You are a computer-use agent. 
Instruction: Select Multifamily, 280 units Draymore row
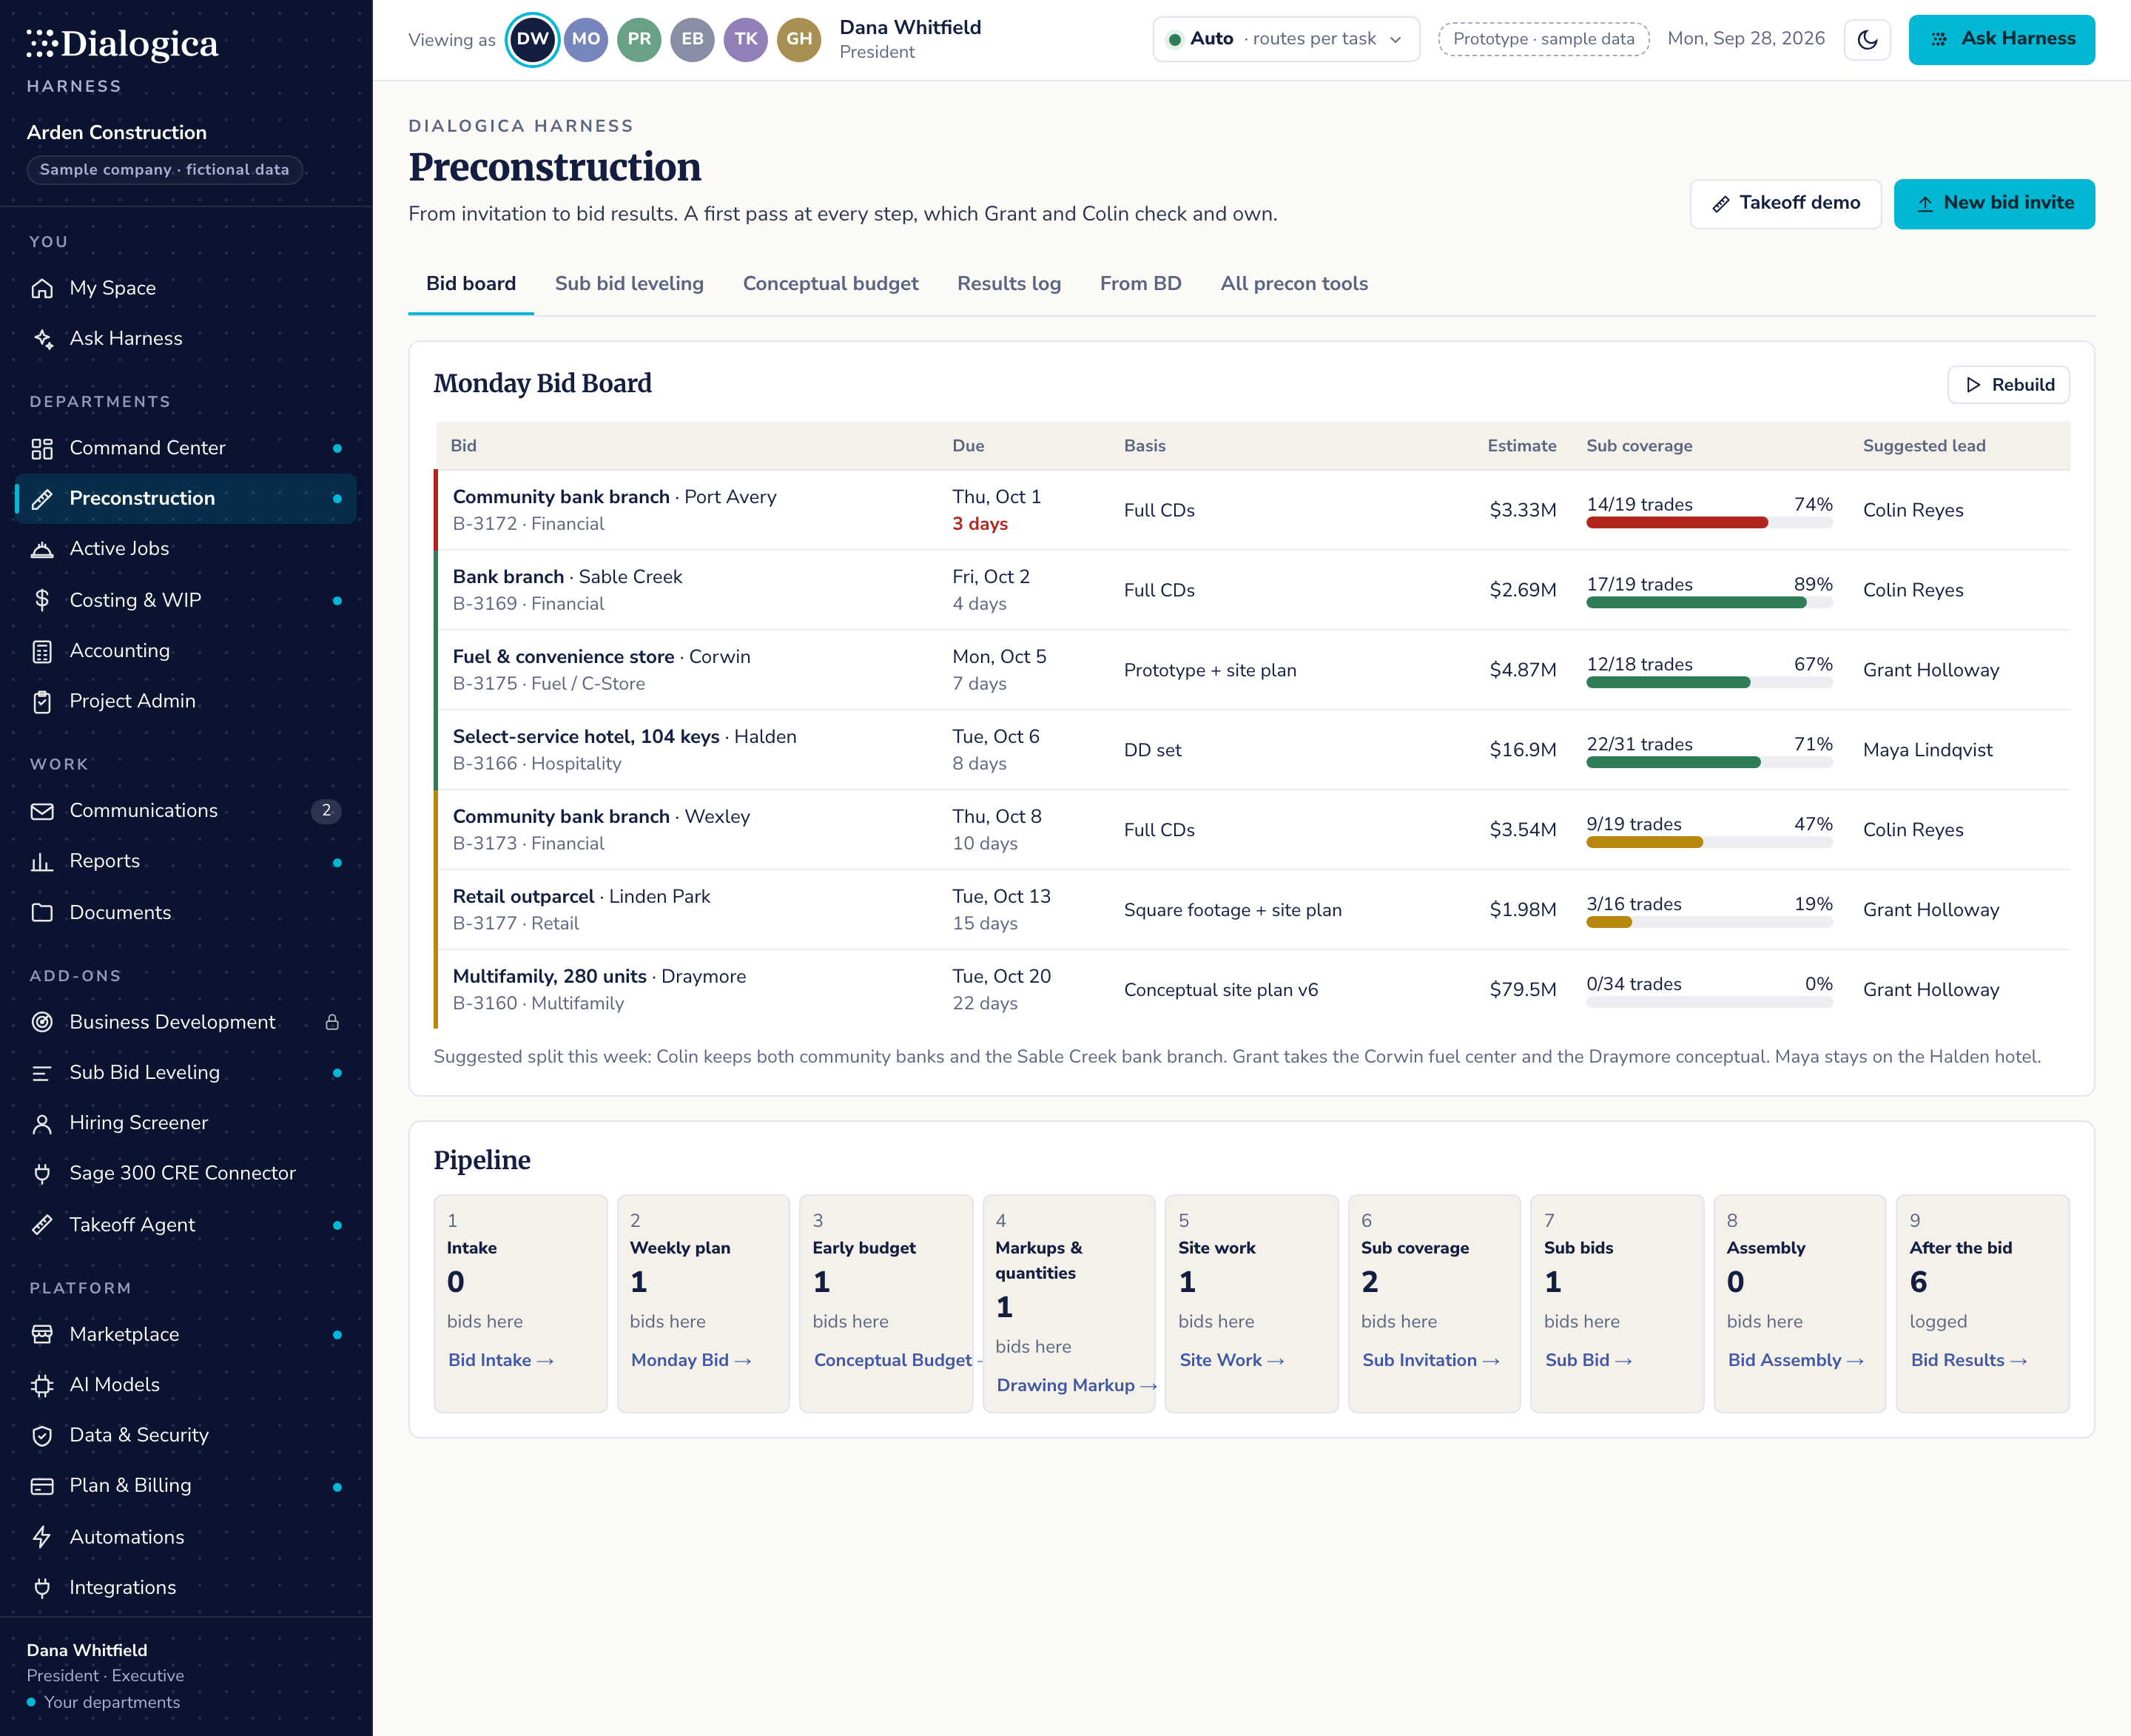coord(1252,990)
